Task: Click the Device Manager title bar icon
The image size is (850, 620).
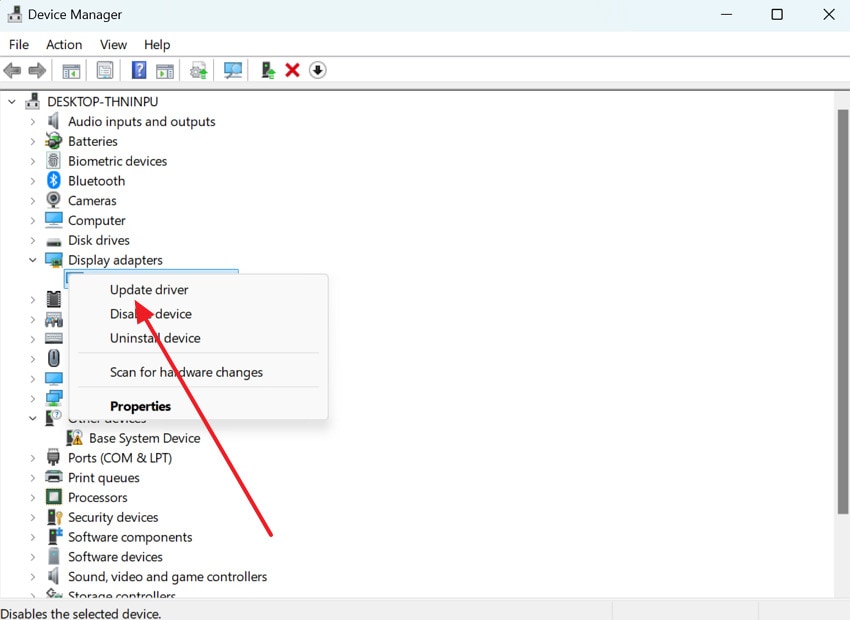Action: [15, 14]
